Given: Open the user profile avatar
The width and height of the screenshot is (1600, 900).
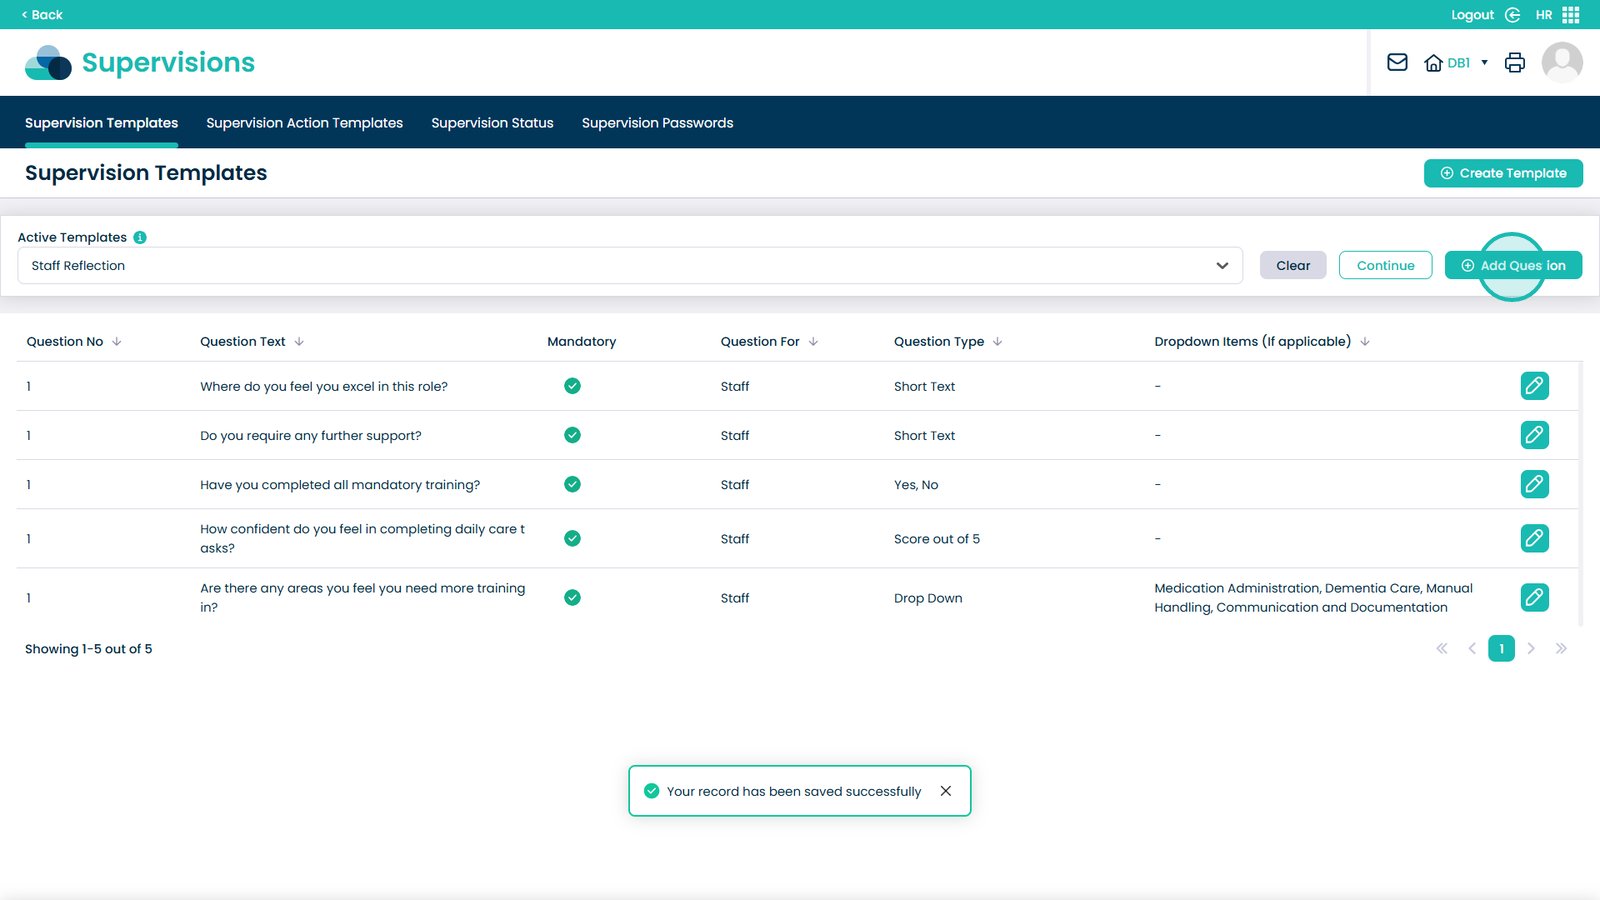Looking at the screenshot, I should click(x=1561, y=63).
